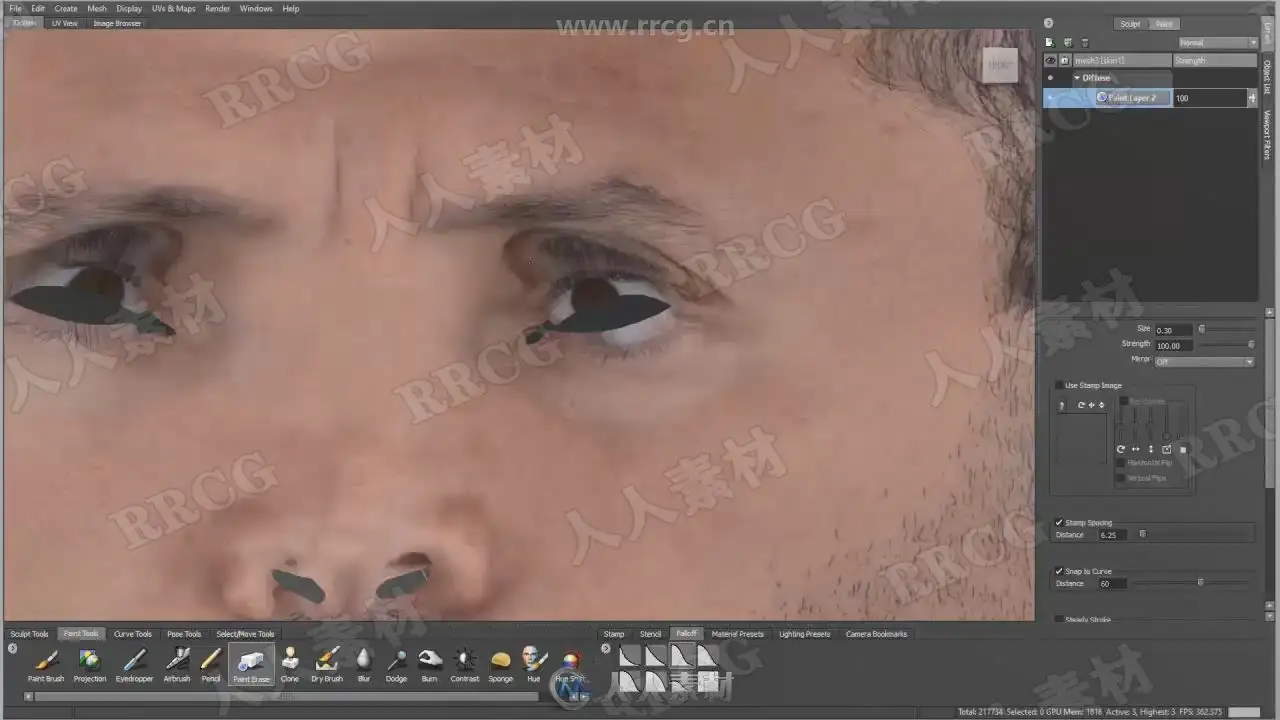The width and height of the screenshot is (1280, 720).
Task: Switch to the UV View tab
Action: 64,23
